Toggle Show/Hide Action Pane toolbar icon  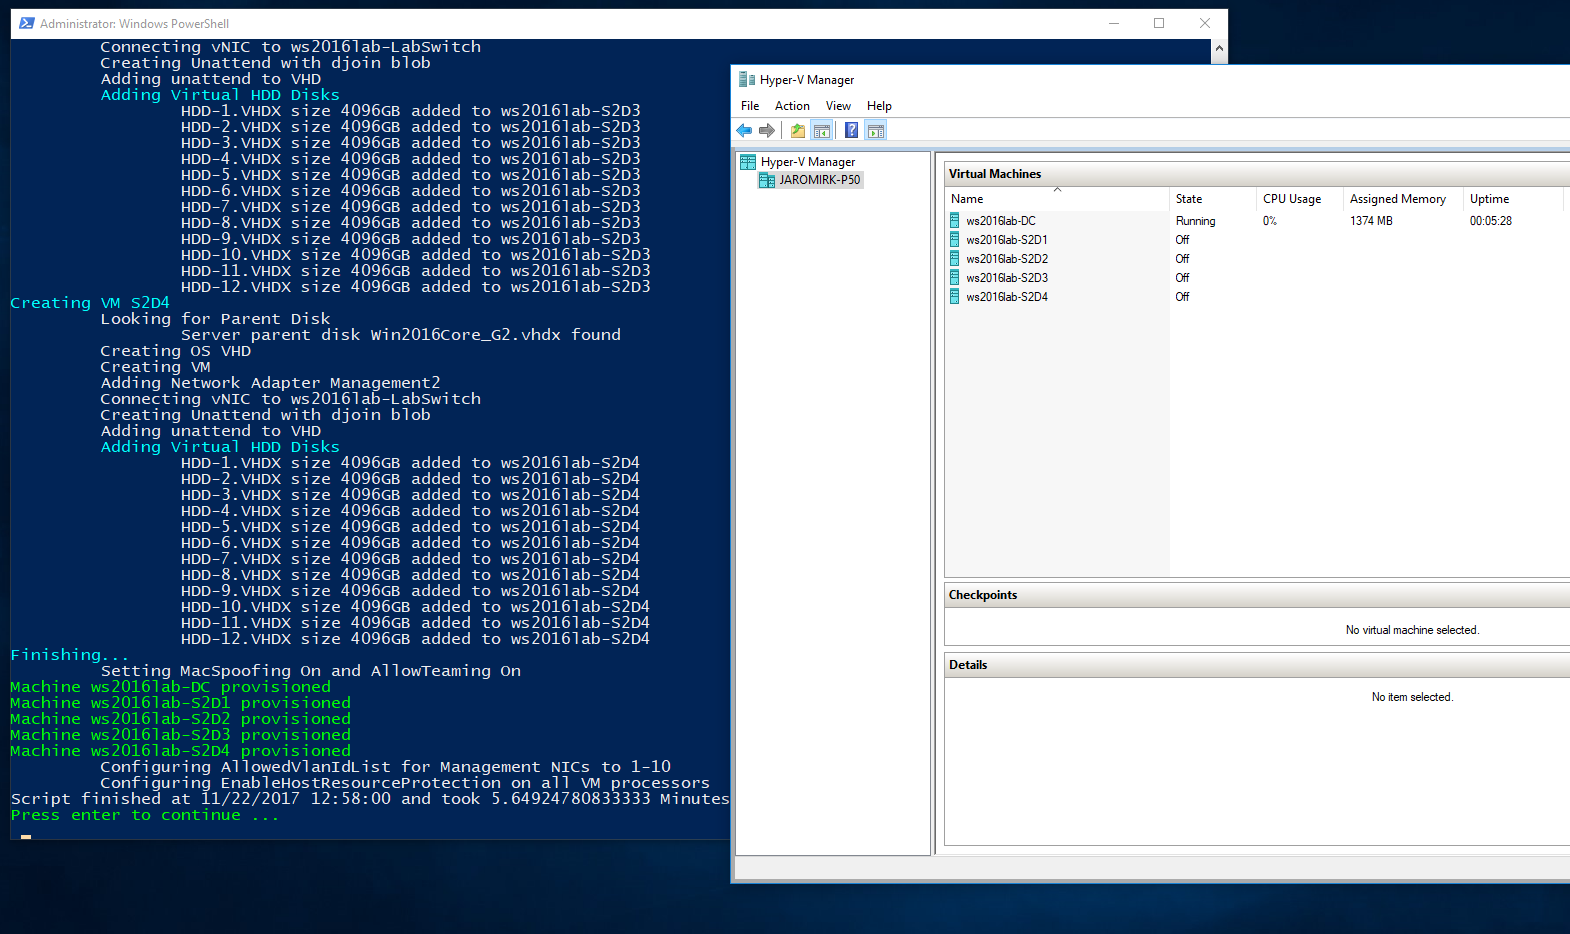876,130
